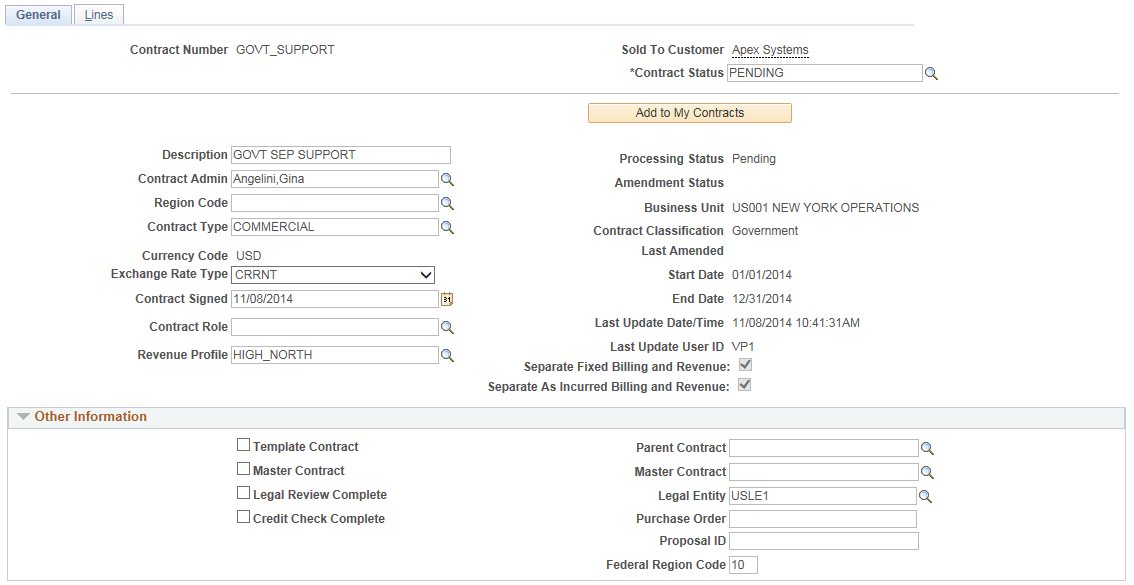Switch to the Lines tab
The width and height of the screenshot is (1134, 585).
coord(98,14)
